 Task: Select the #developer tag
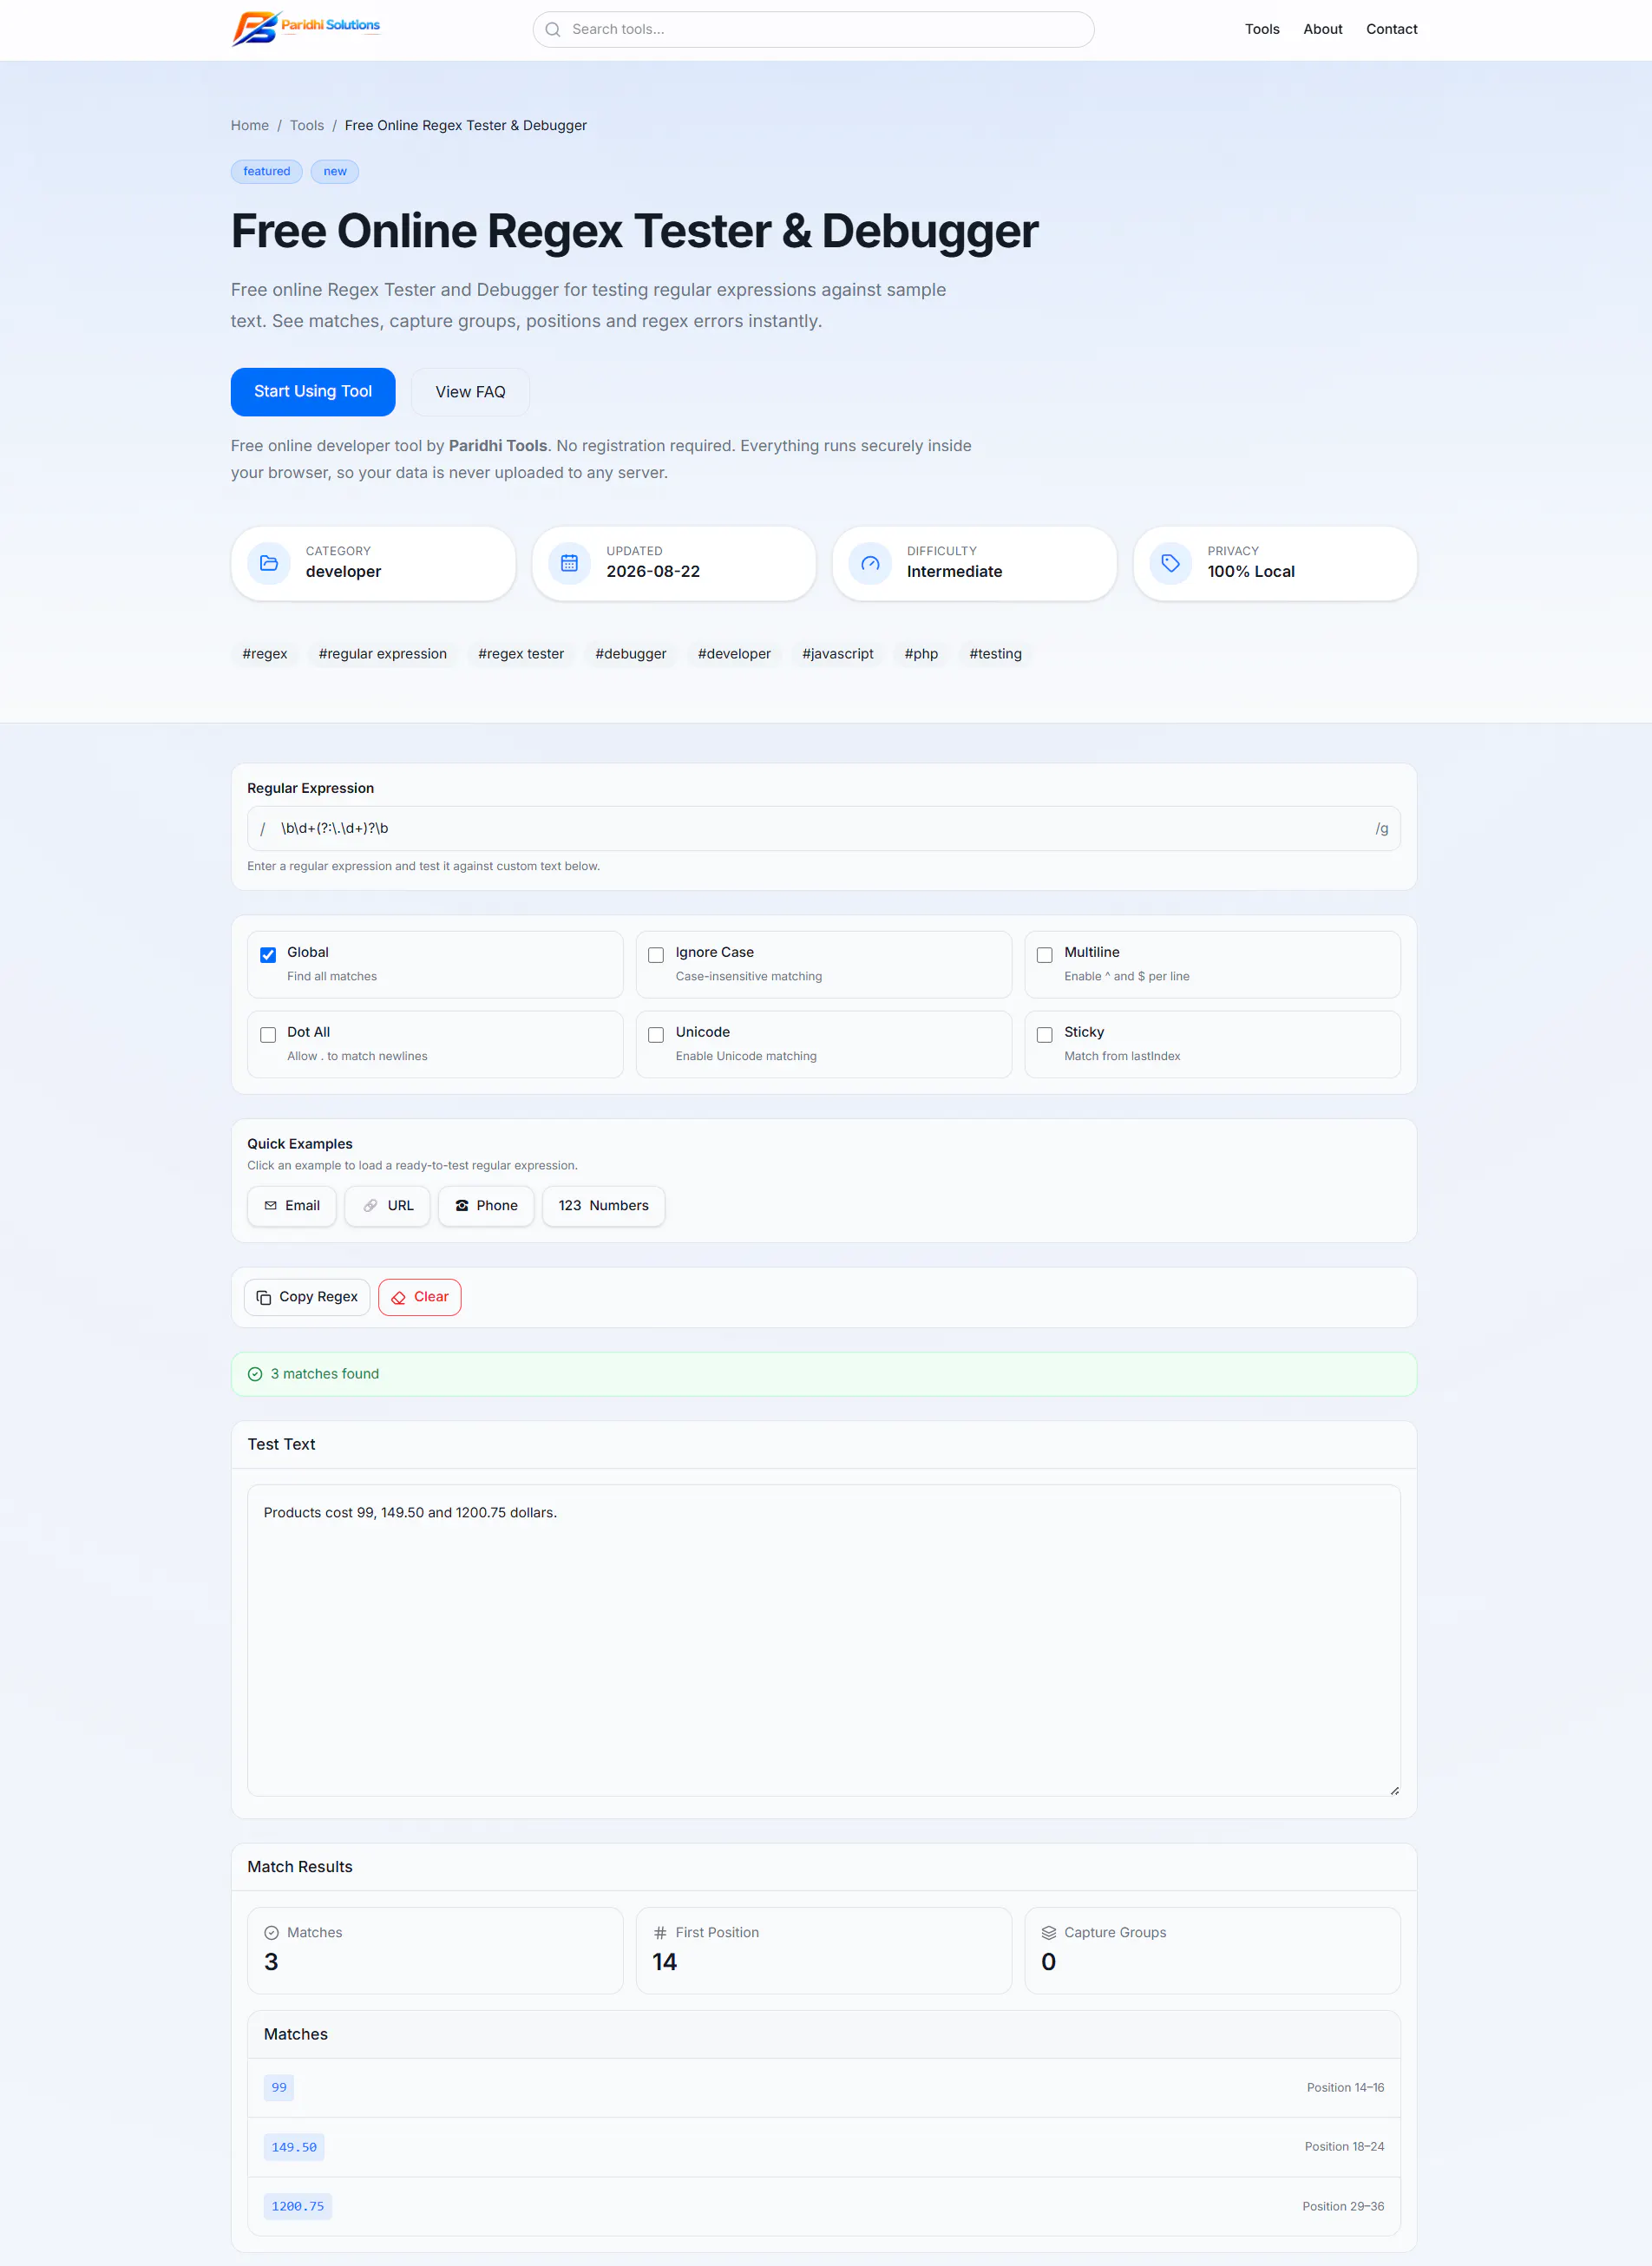click(734, 654)
